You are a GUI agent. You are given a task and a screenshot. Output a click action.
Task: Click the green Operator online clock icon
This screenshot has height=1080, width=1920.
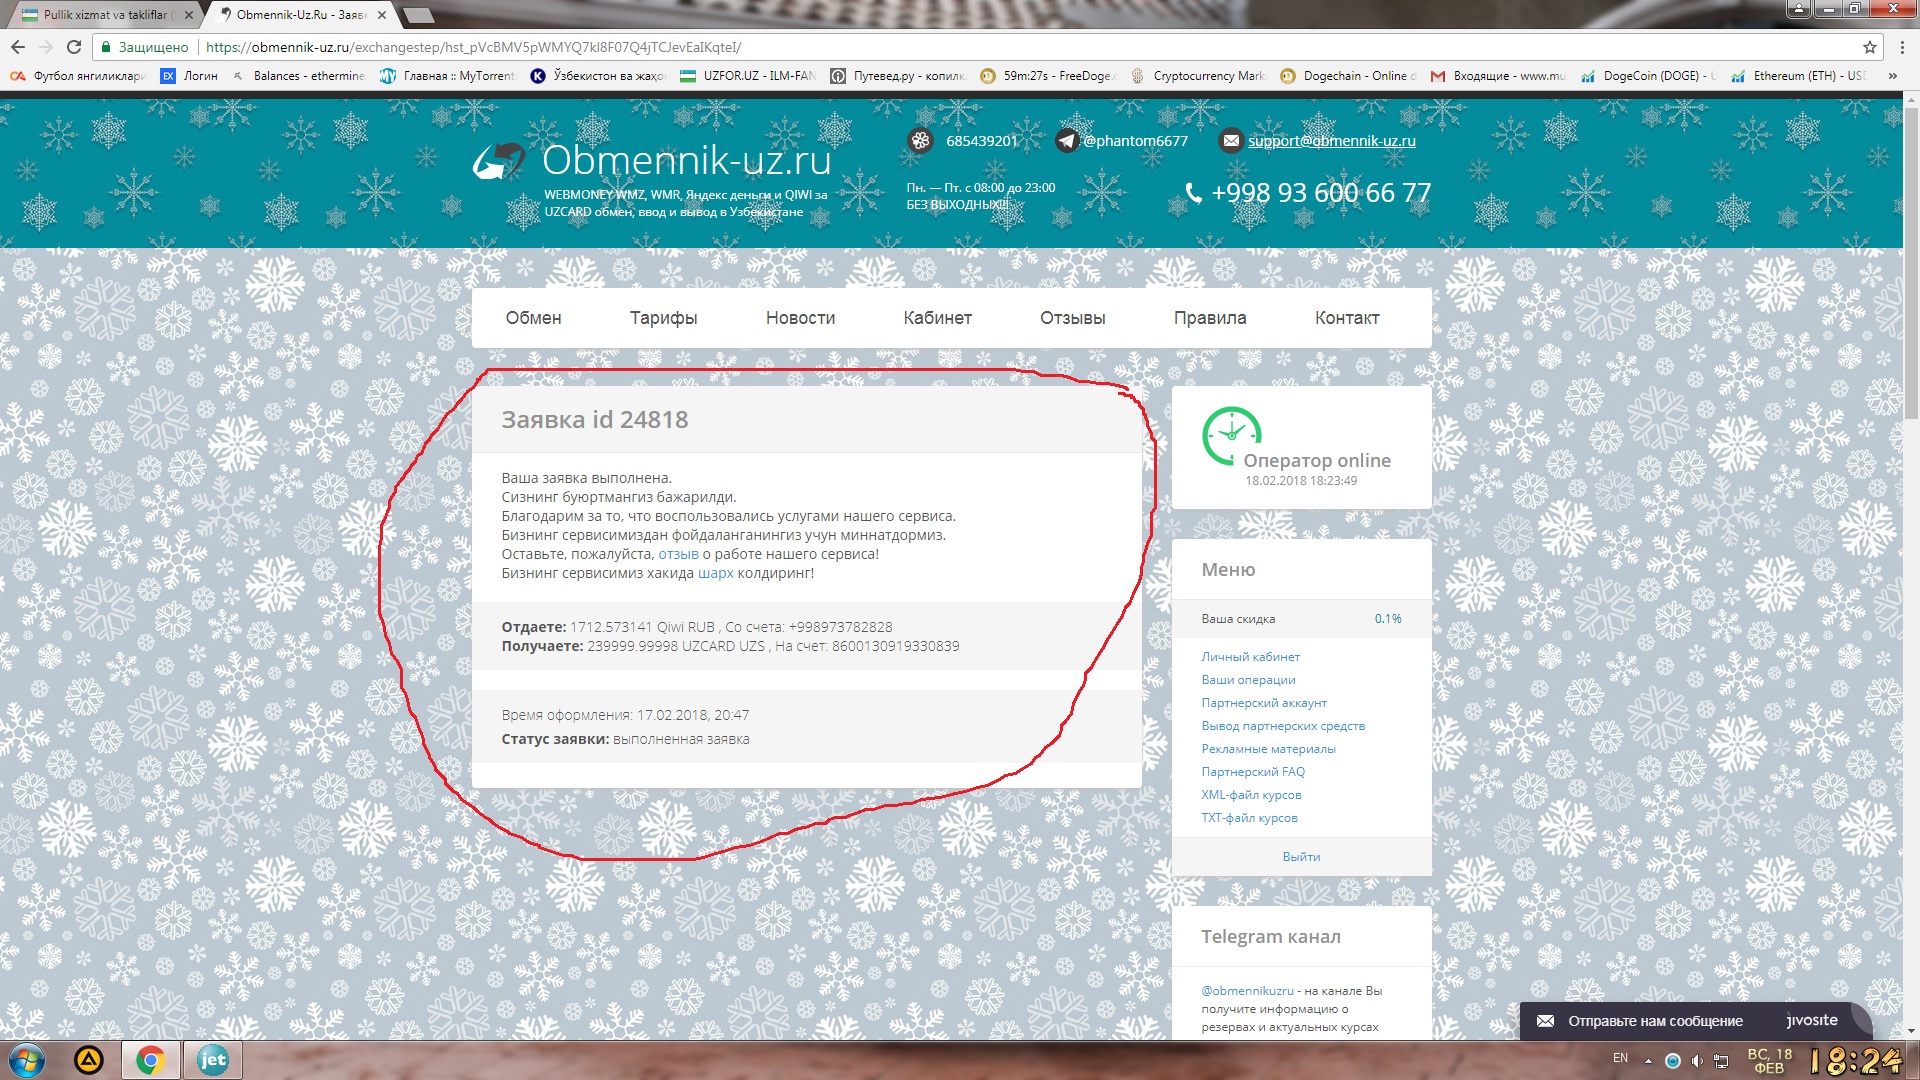pyautogui.click(x=1231, y=435)
